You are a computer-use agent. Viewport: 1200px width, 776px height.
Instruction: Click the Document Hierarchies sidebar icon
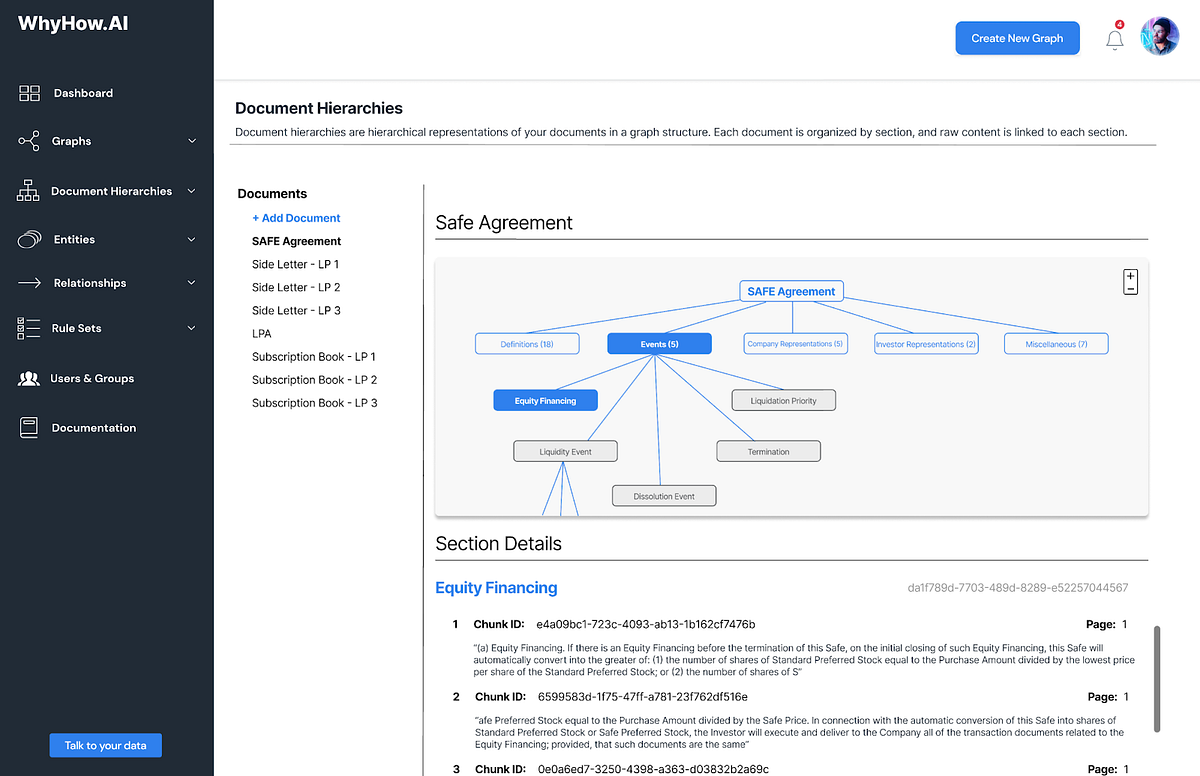click(27, 190)
